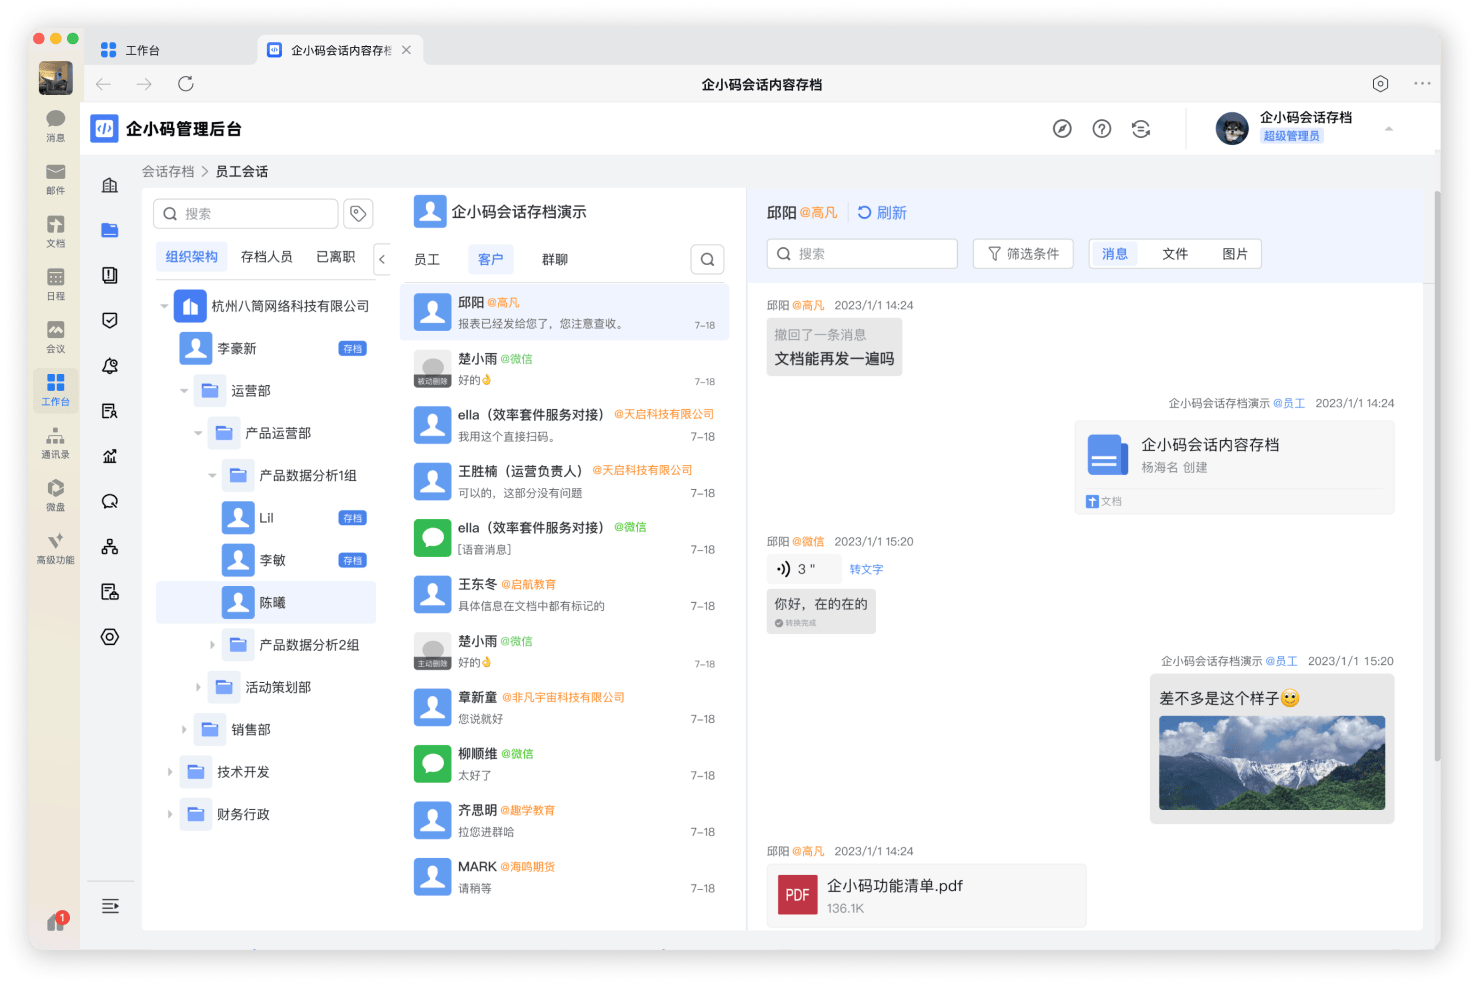Click the building icon in admin sidebar
The width and height of the screenshot is (1476, 985).
pyautogui.click(x=110, y=185)
